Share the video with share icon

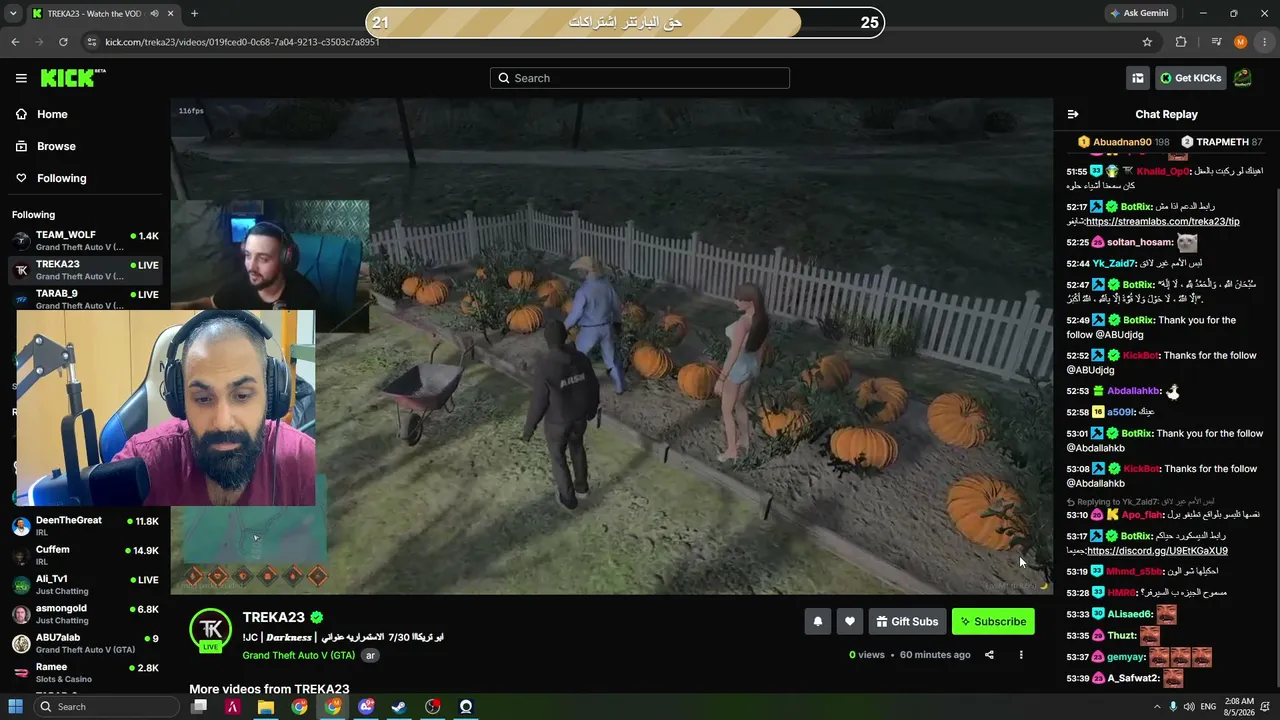tap(989, 655)
